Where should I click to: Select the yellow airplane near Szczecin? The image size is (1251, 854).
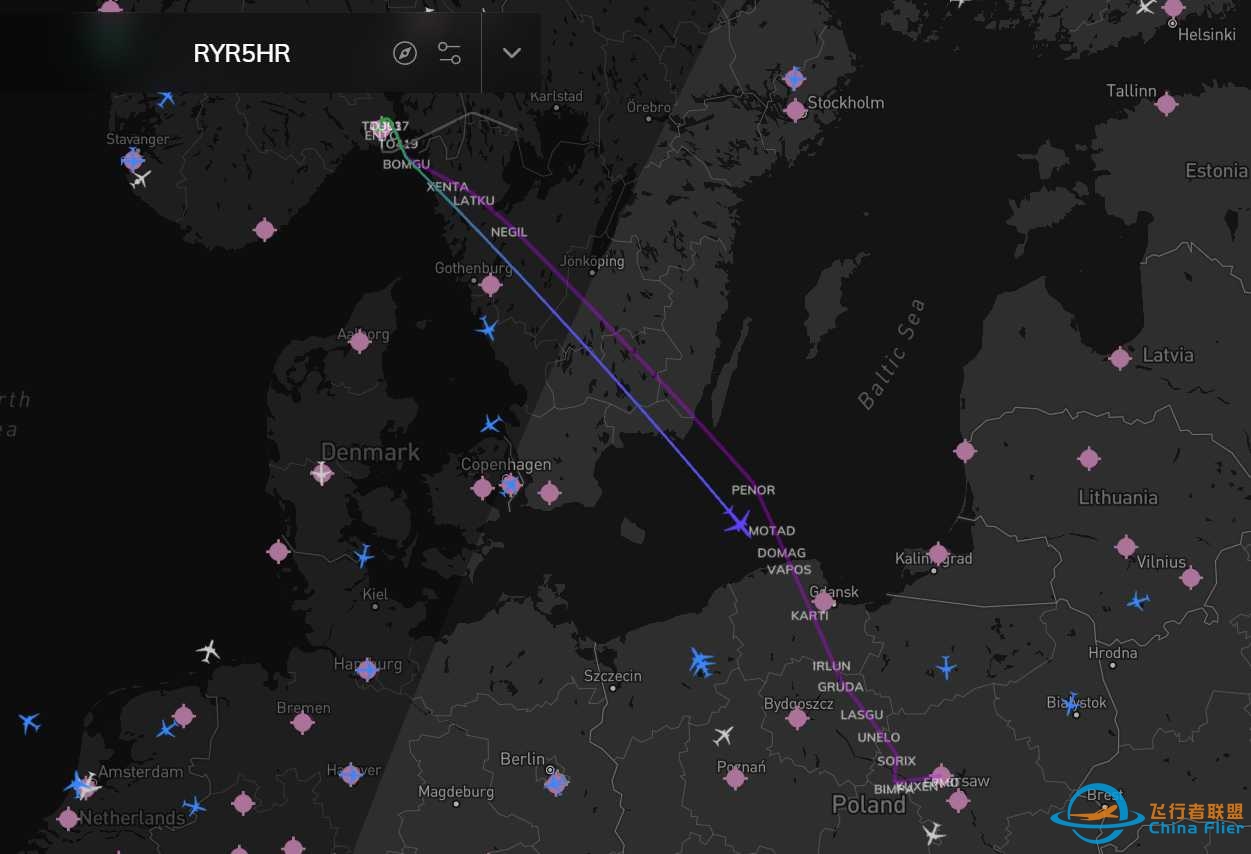pos(699,661)
